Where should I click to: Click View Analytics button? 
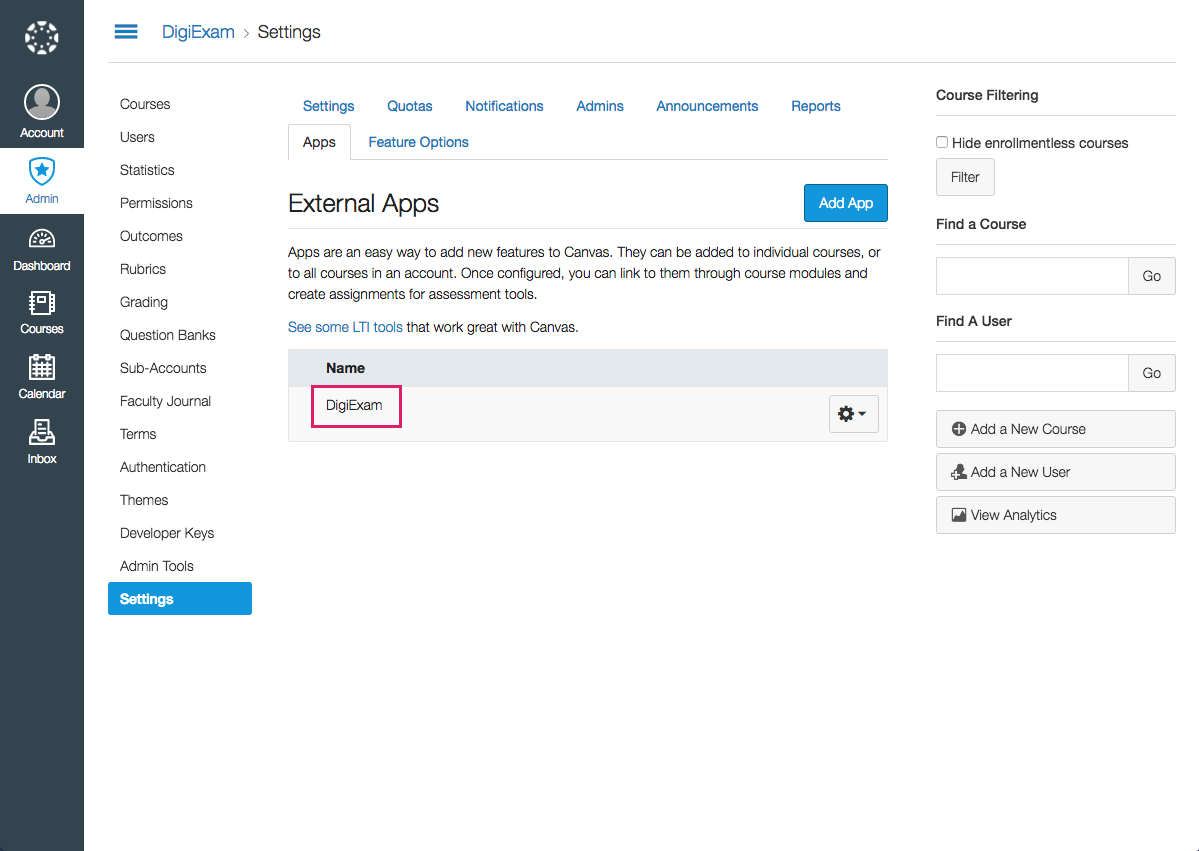click(x=1055, y=515)
